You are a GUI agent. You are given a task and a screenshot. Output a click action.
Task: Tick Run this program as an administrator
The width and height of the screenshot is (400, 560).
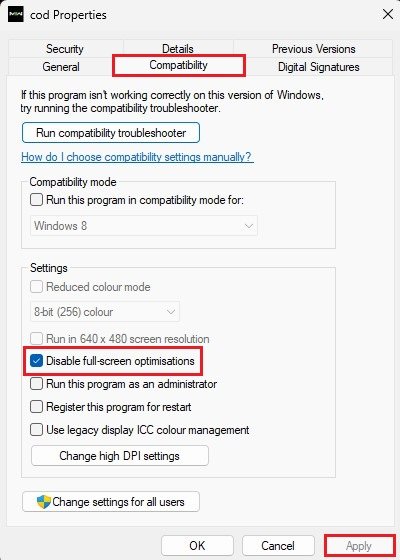(x=36, y=384)
